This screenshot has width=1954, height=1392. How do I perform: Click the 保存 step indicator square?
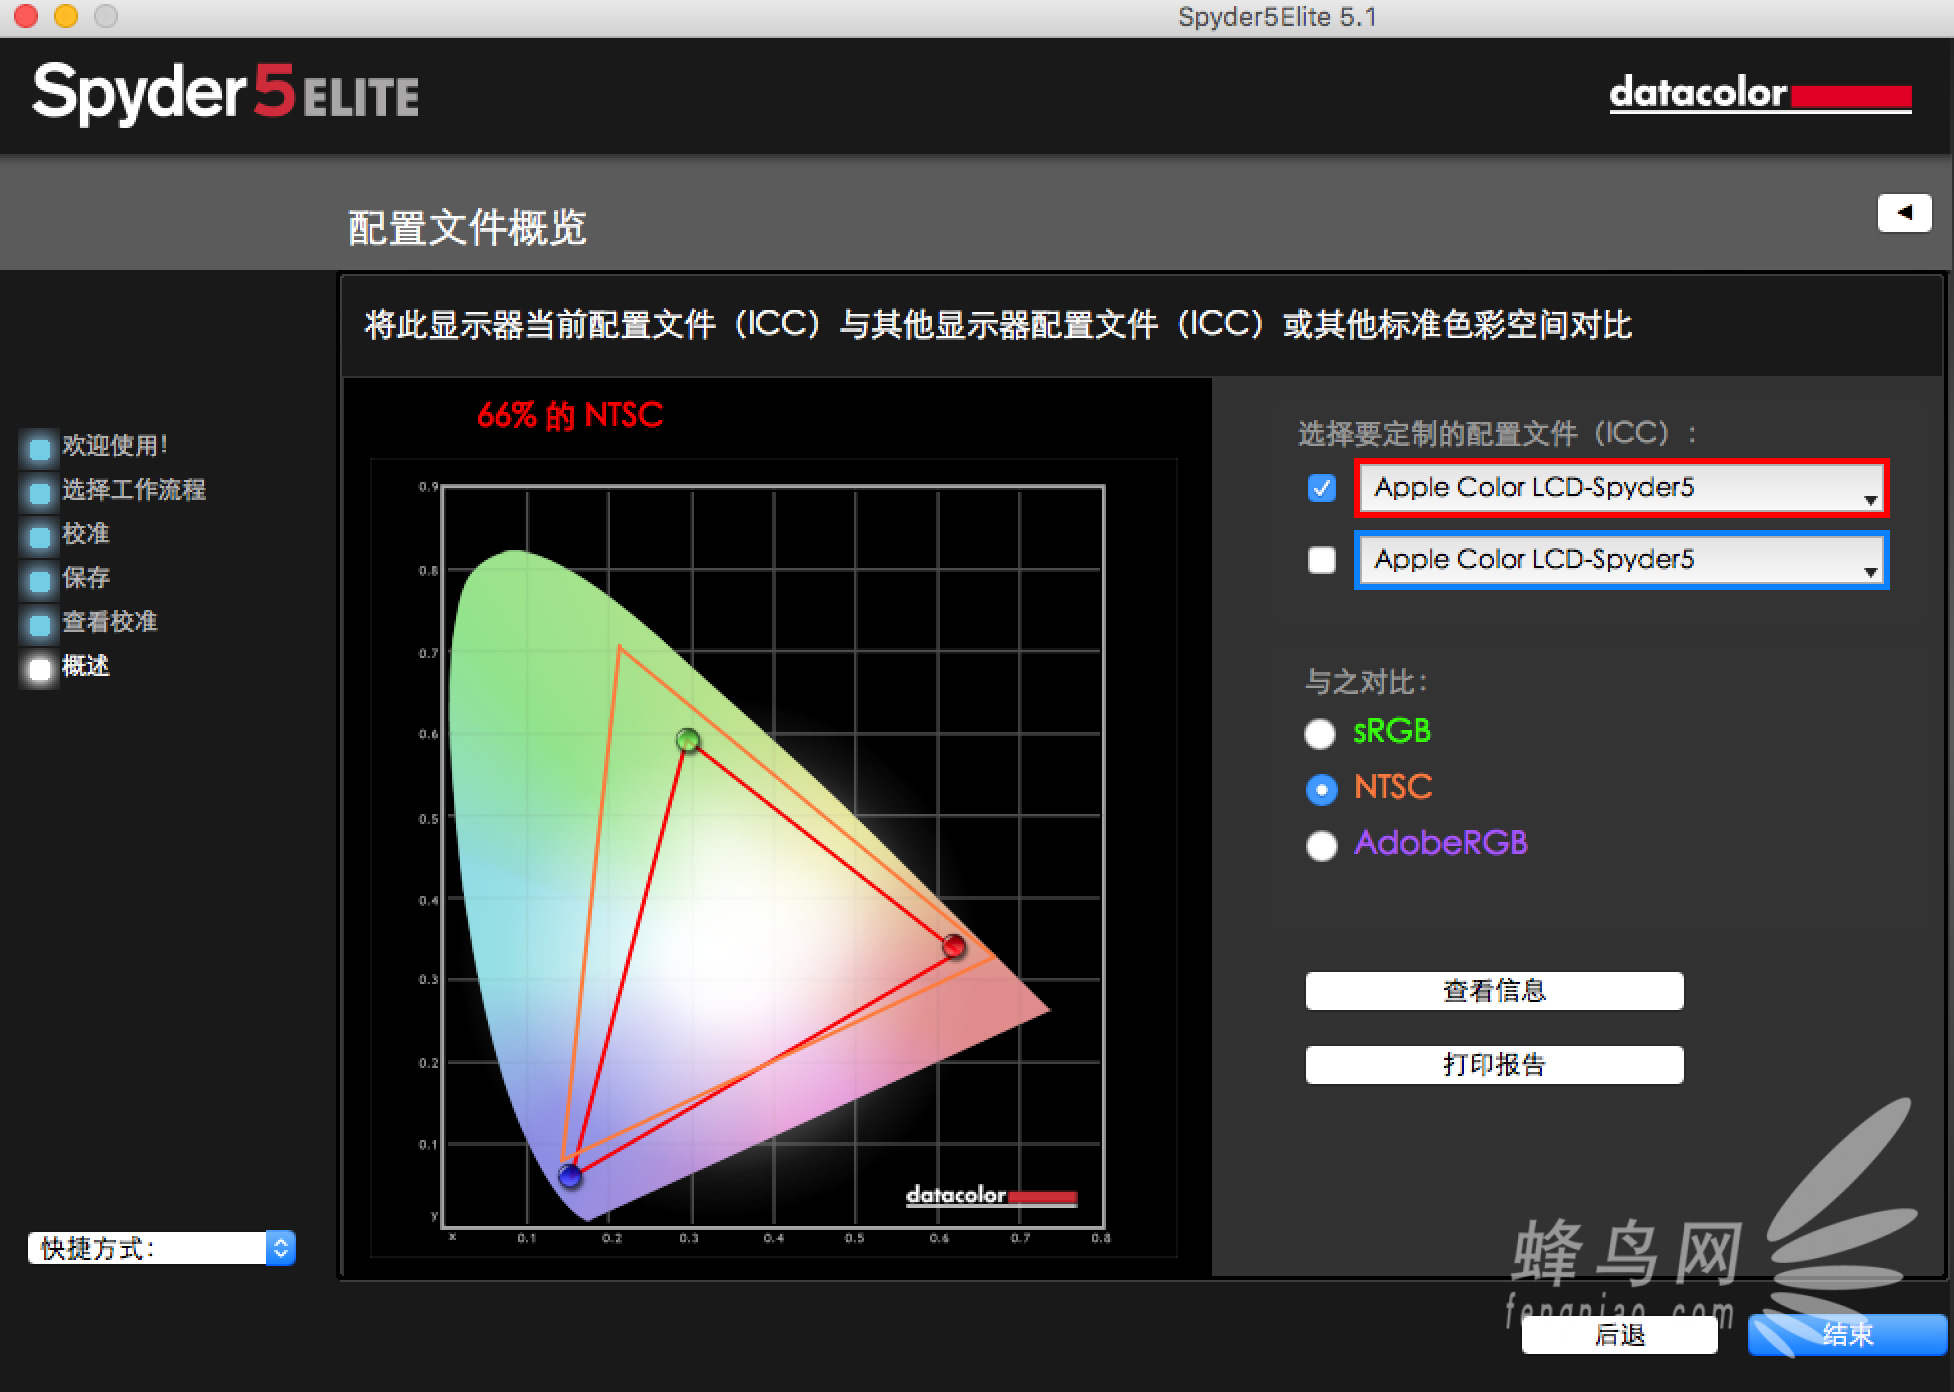click(39, 580)
